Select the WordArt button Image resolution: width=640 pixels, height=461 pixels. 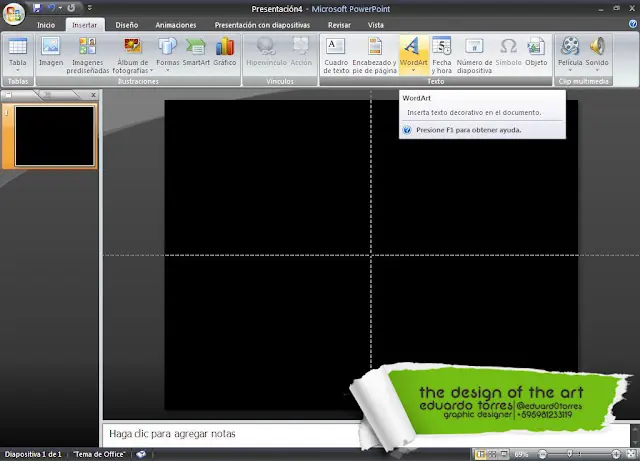click(413, 52)
